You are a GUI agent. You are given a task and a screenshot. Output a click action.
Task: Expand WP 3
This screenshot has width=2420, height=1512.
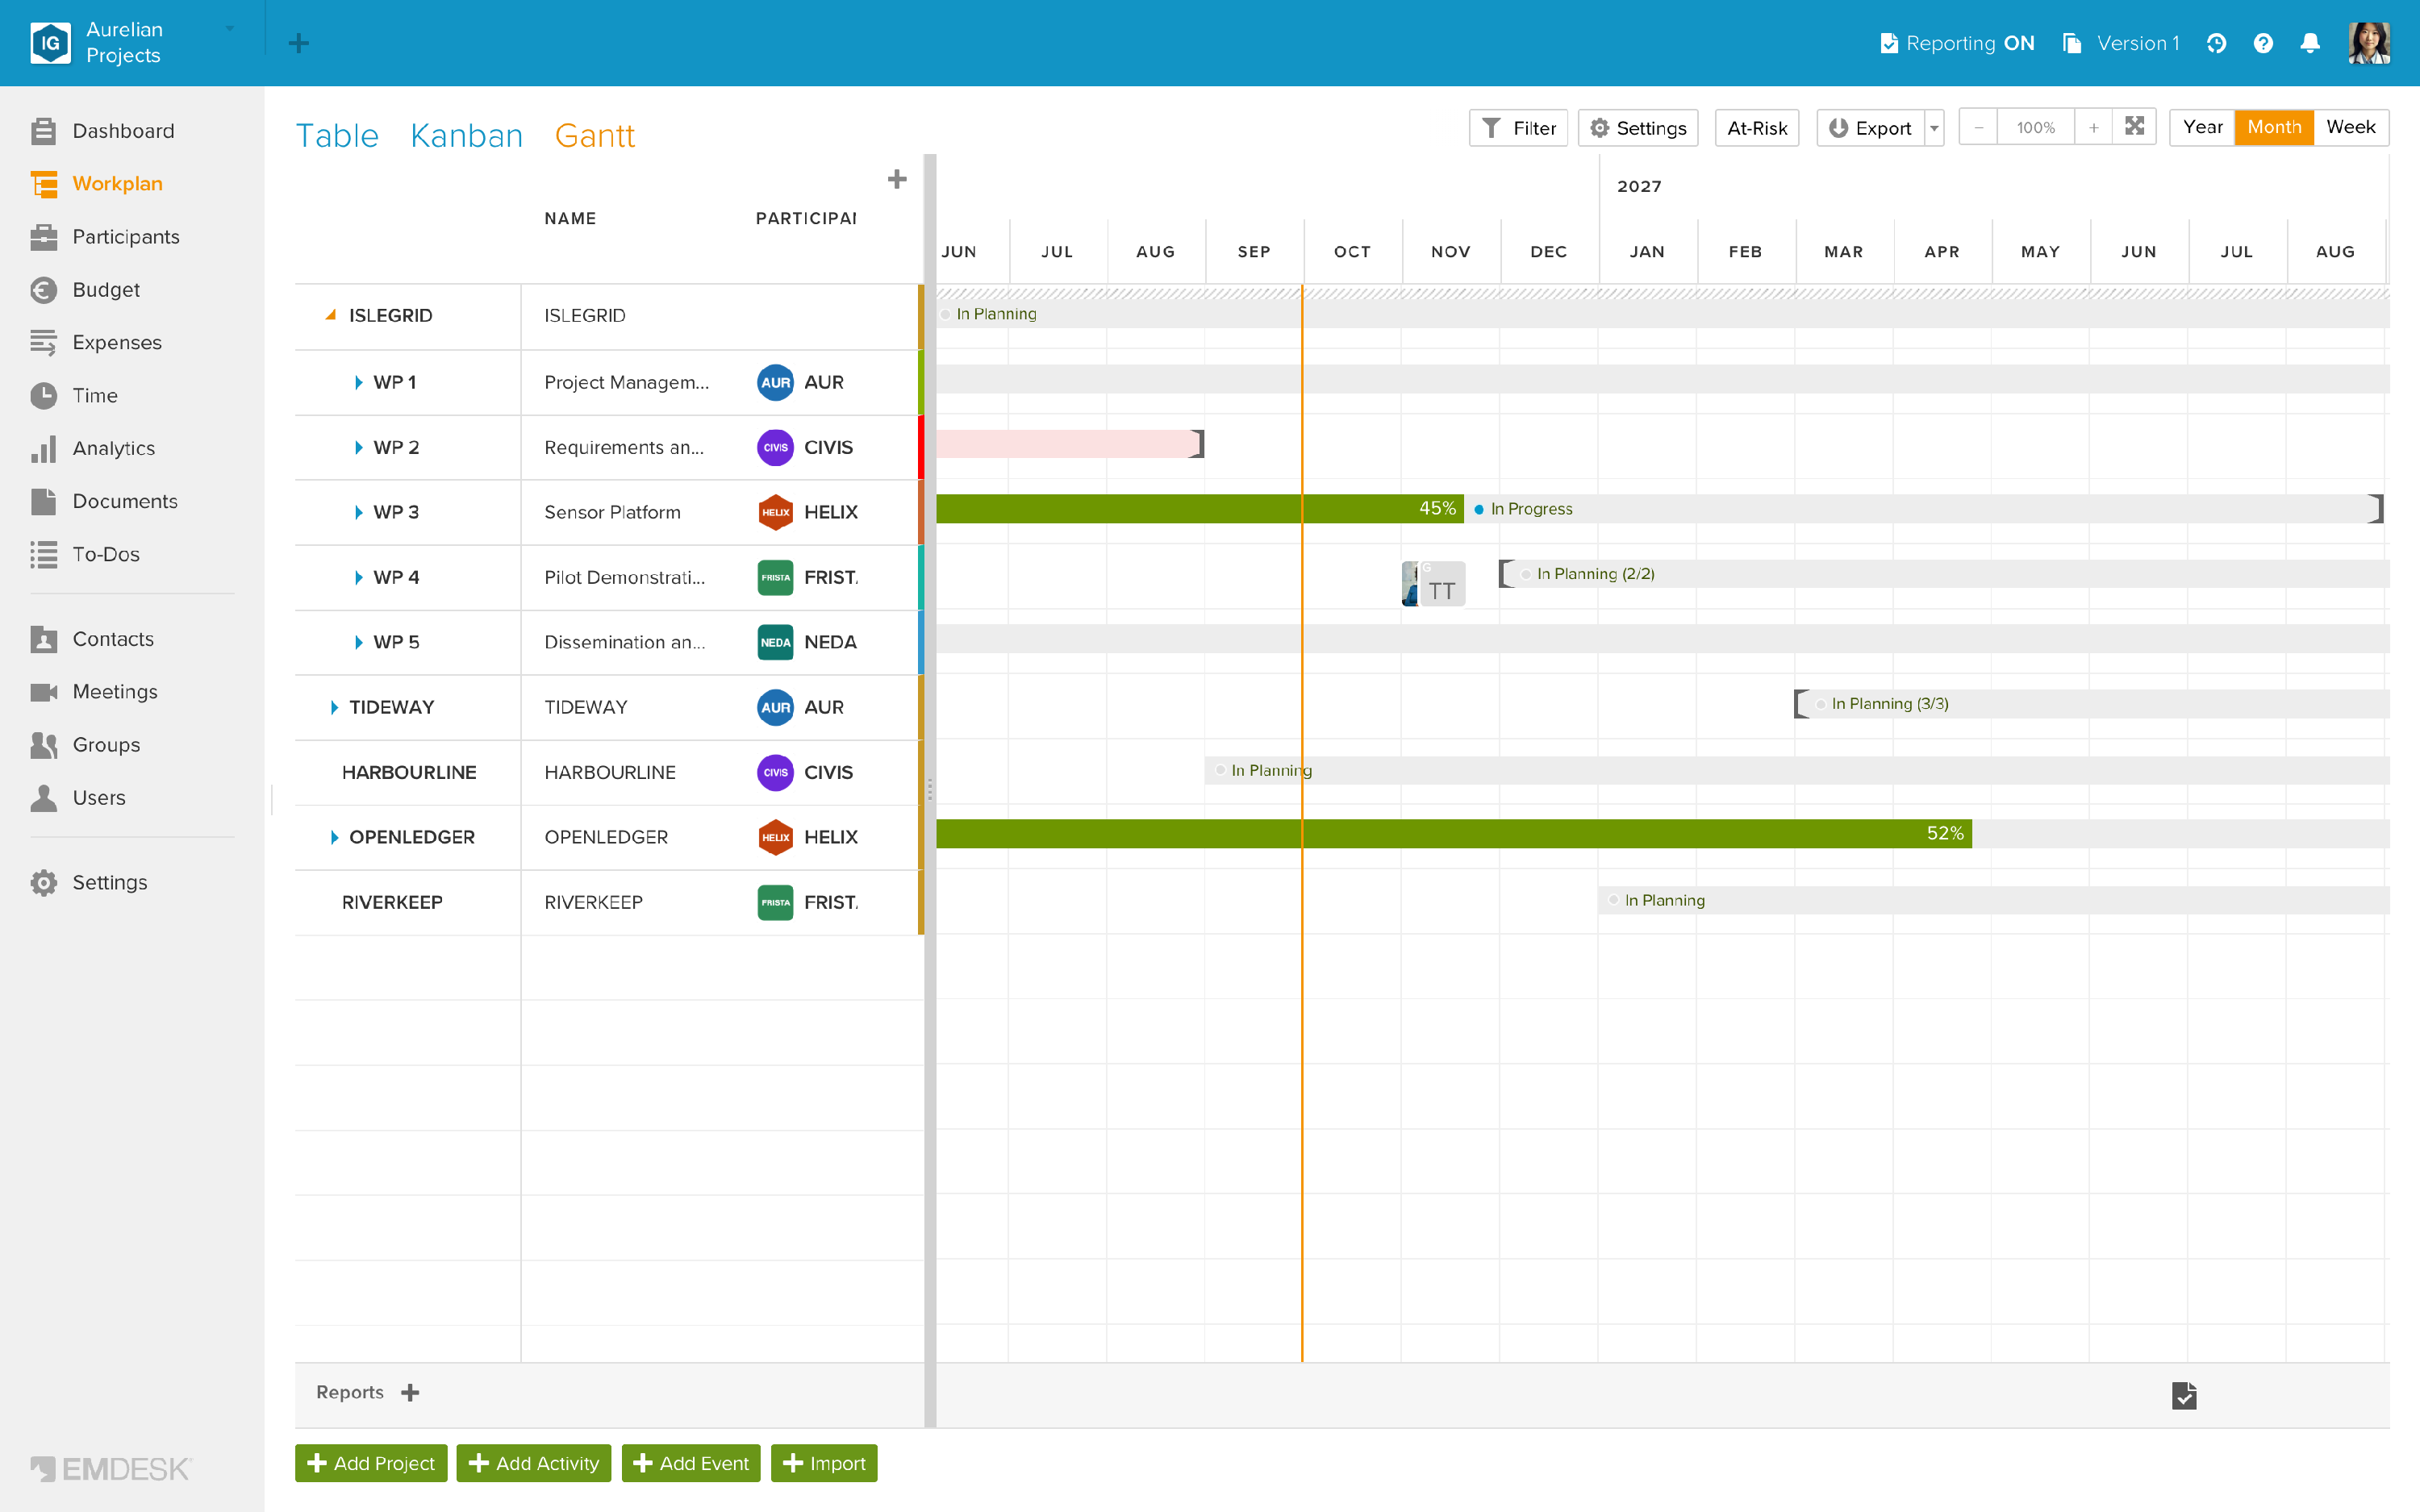tap(358, 513)
